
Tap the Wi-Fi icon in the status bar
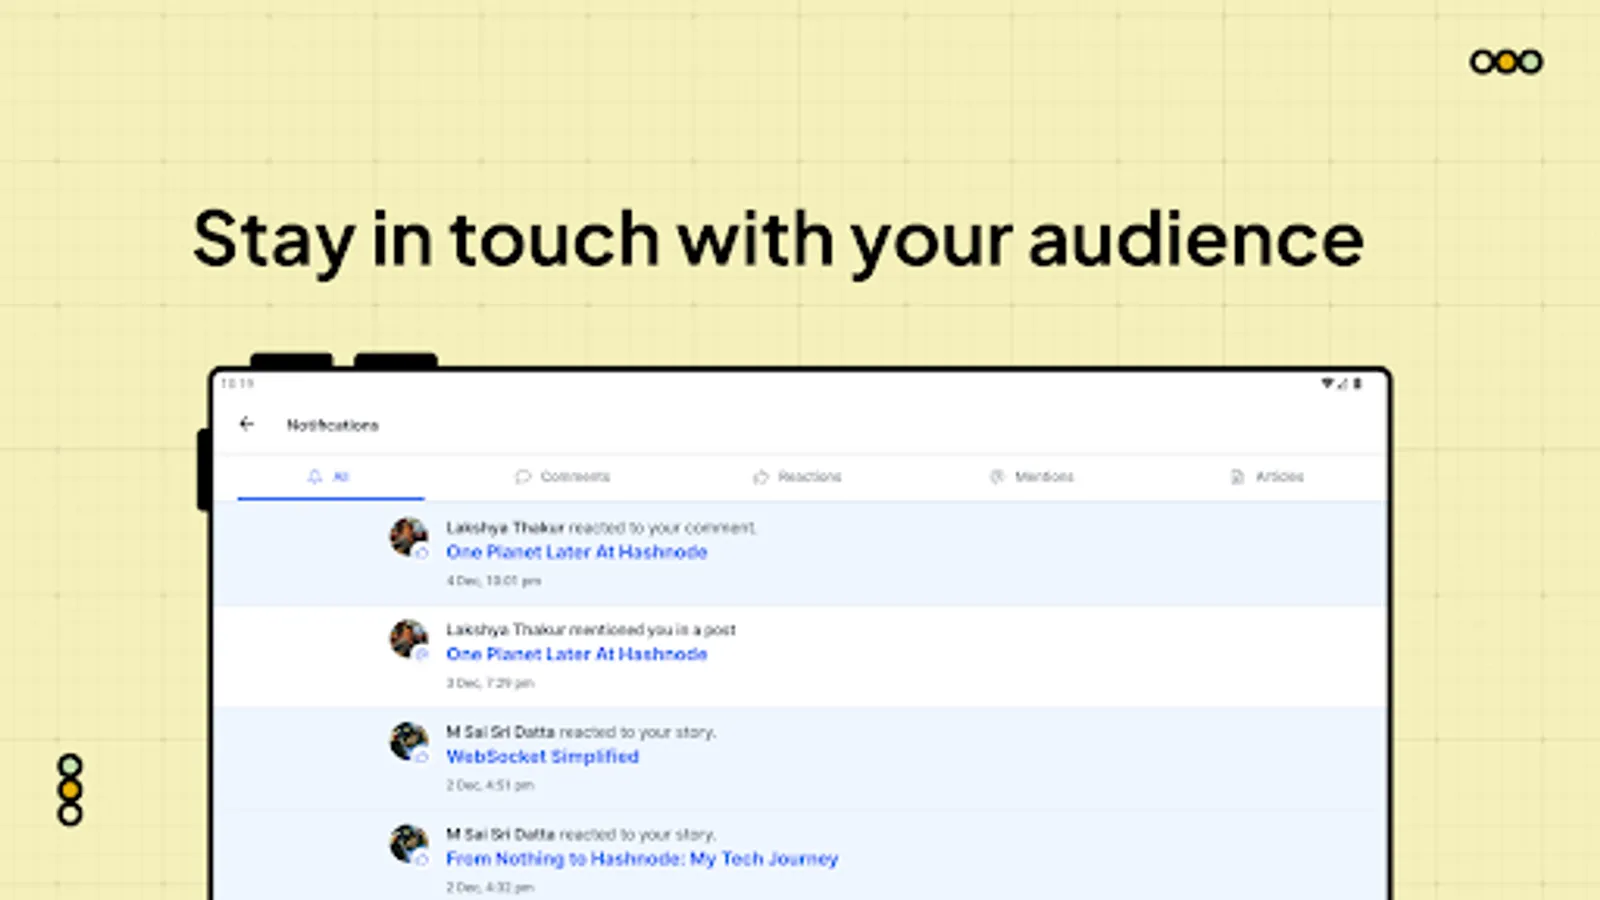[x=1327, y=383]
